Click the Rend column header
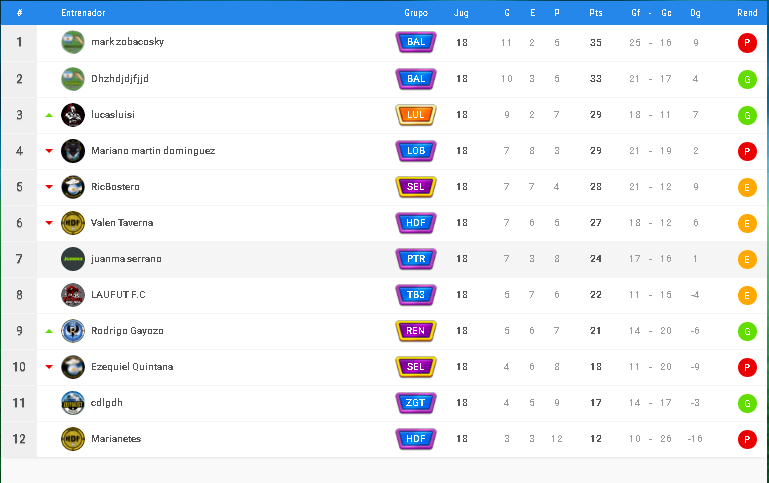This screenshot has height=483, width=769. 746,13
